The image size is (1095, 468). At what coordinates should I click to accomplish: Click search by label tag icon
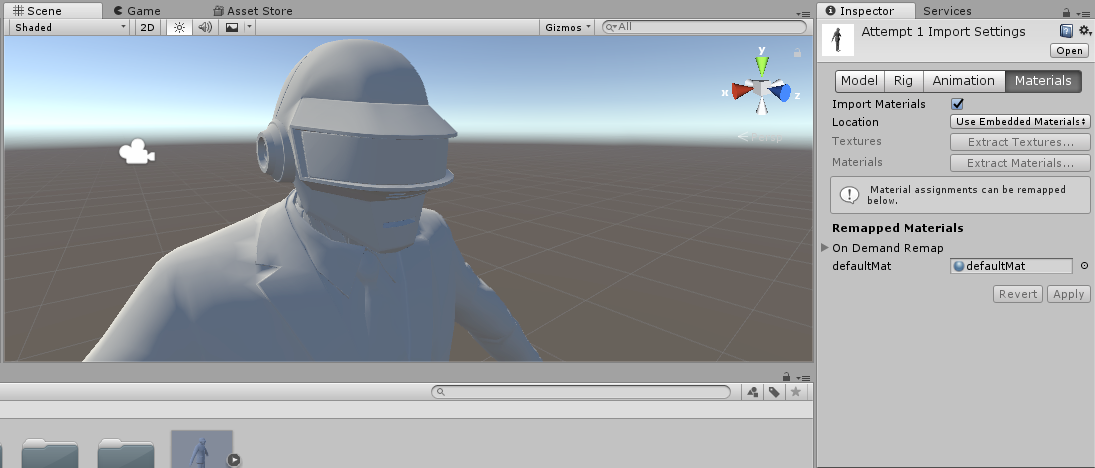[x=774, y=392]
